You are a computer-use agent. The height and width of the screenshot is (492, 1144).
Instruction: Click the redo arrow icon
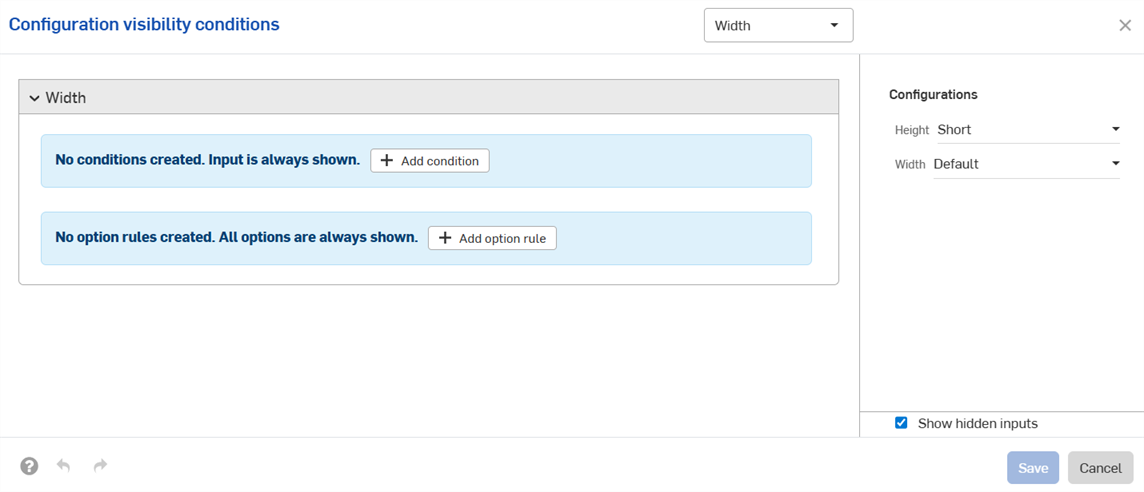click(x=100, y=465)
